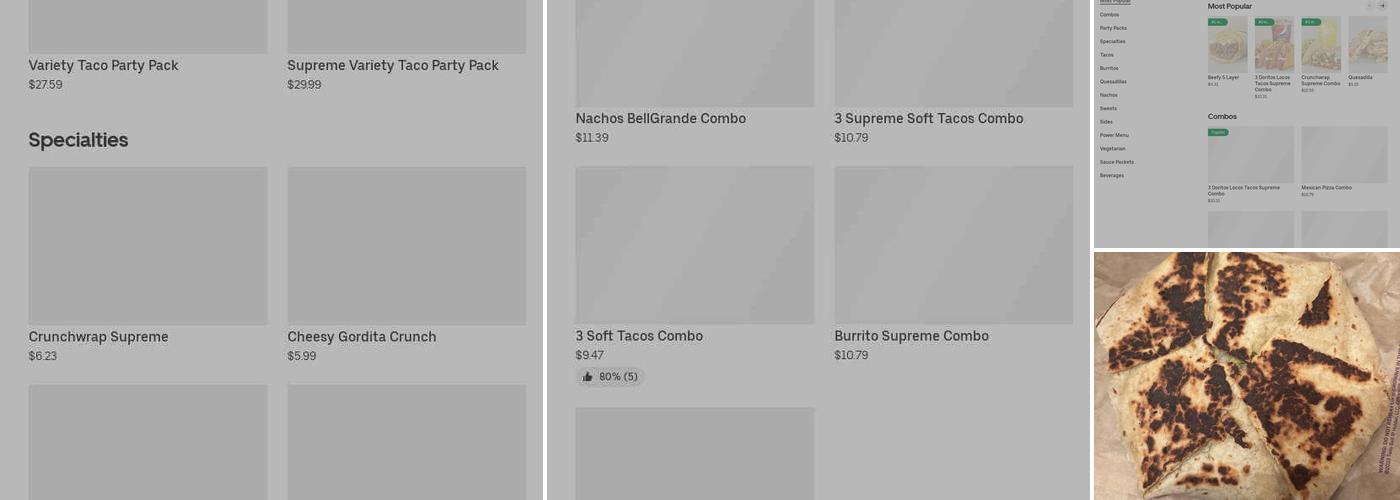
Task: Open the Cheesy Gordita Crunch item
Action: coord(361,337)
